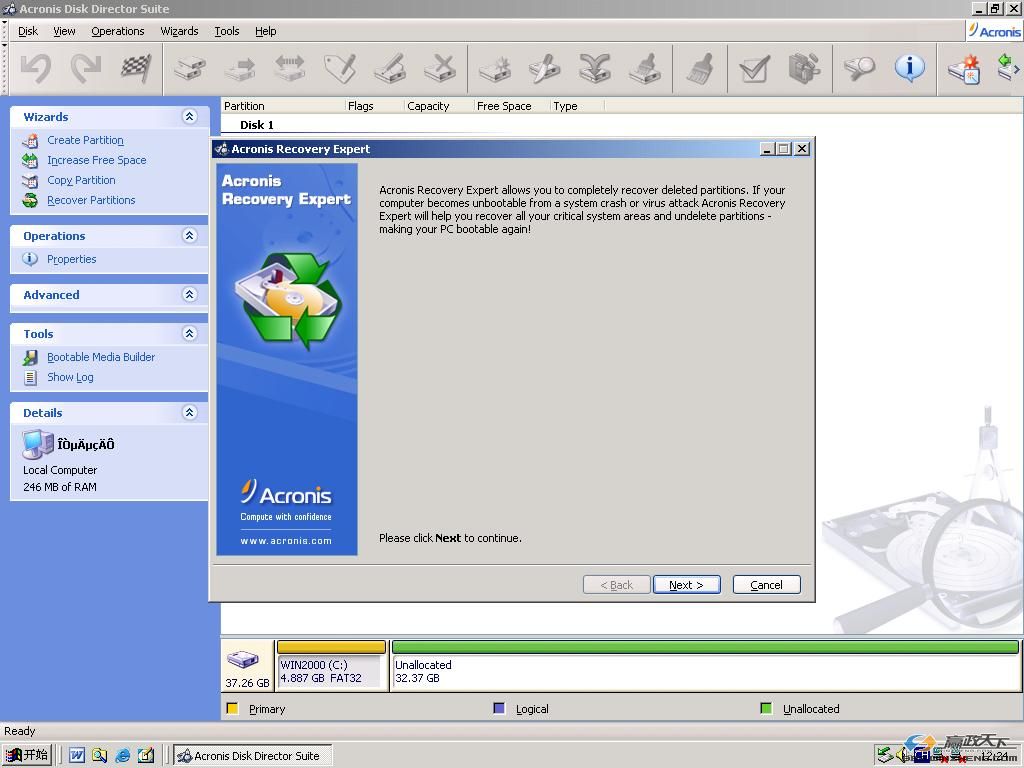Screen dimensions: 1024x768
Task: Click the yellow Primary legend swatch
Action: click(232, 709)
